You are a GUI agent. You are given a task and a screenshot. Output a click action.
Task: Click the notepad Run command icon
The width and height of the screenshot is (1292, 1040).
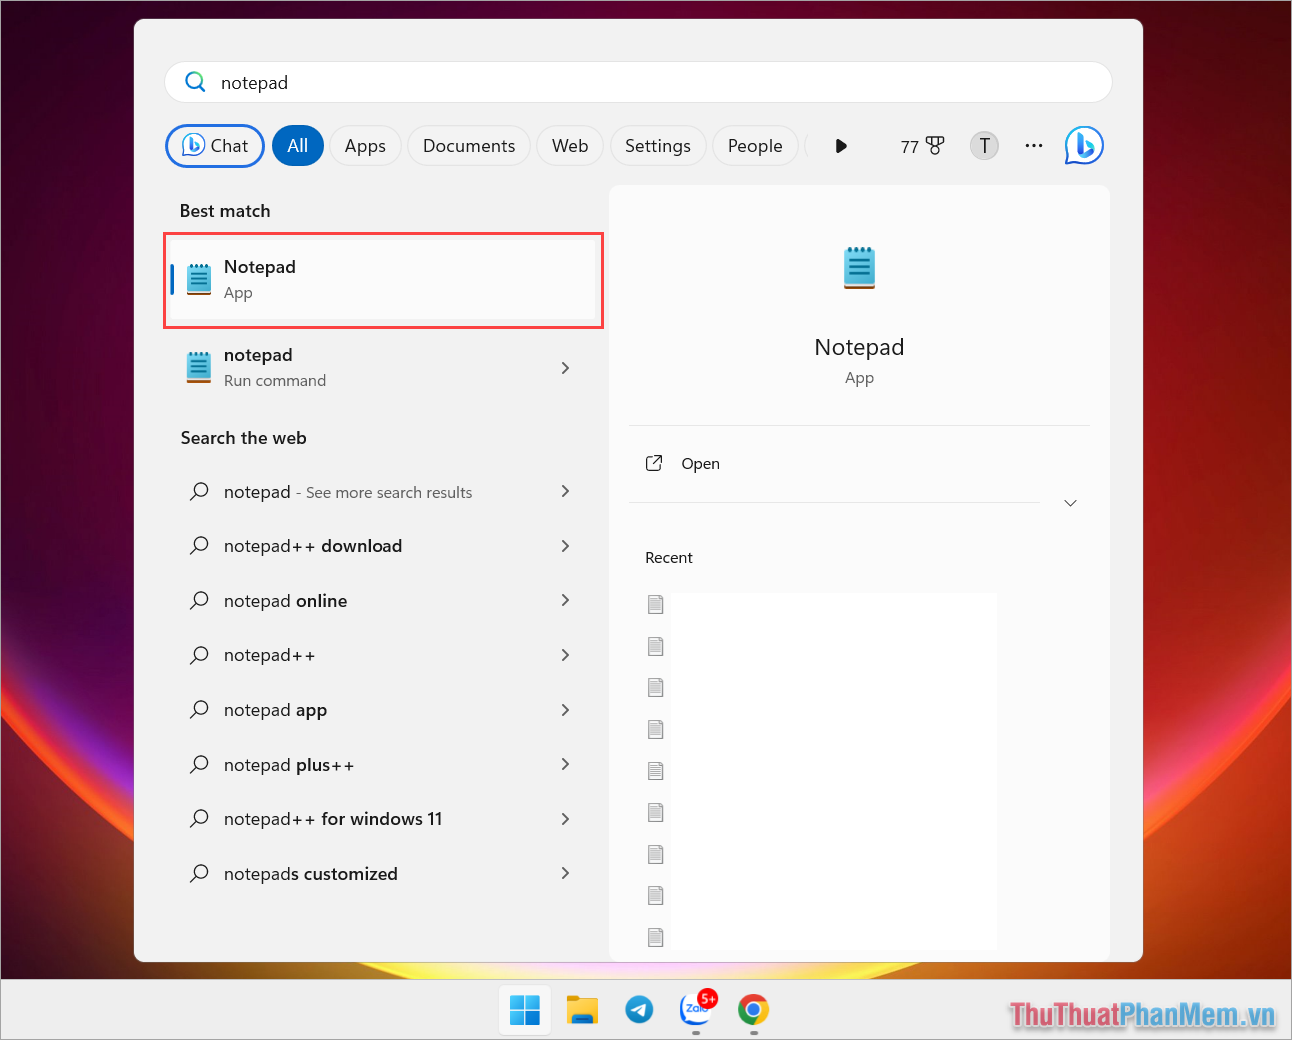(198, 367)
